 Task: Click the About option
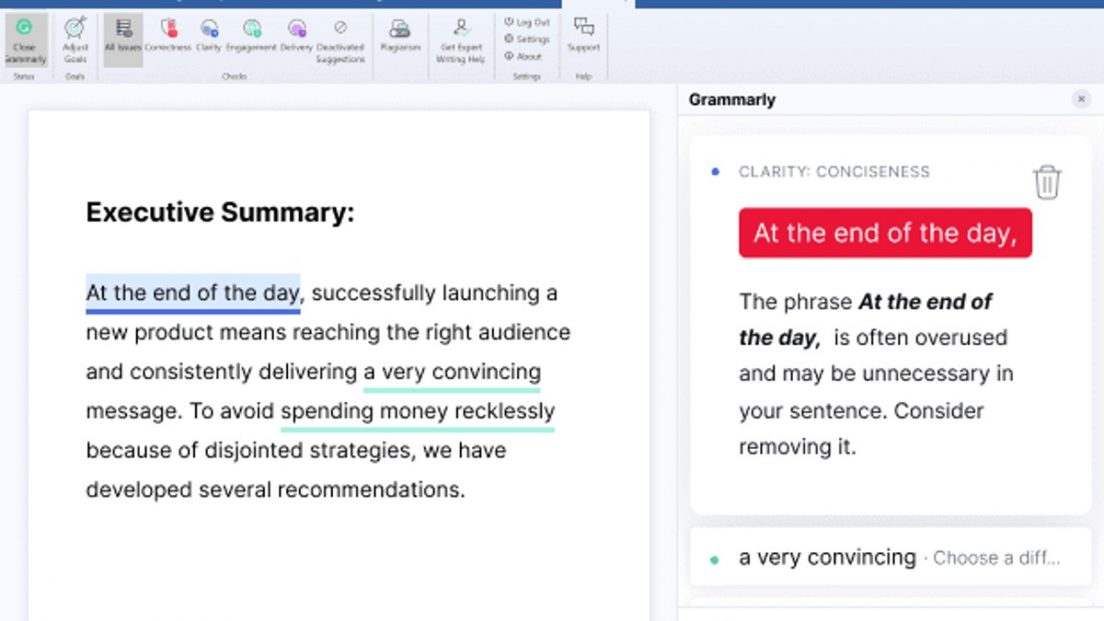523,56
